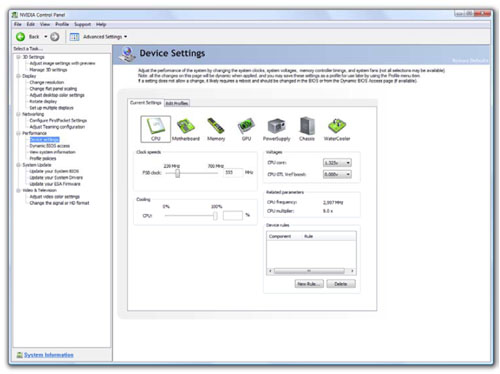Switch to the Edit Profiles tab
Image resolution: width=500 pixels, height=374 pixels.
177,103
